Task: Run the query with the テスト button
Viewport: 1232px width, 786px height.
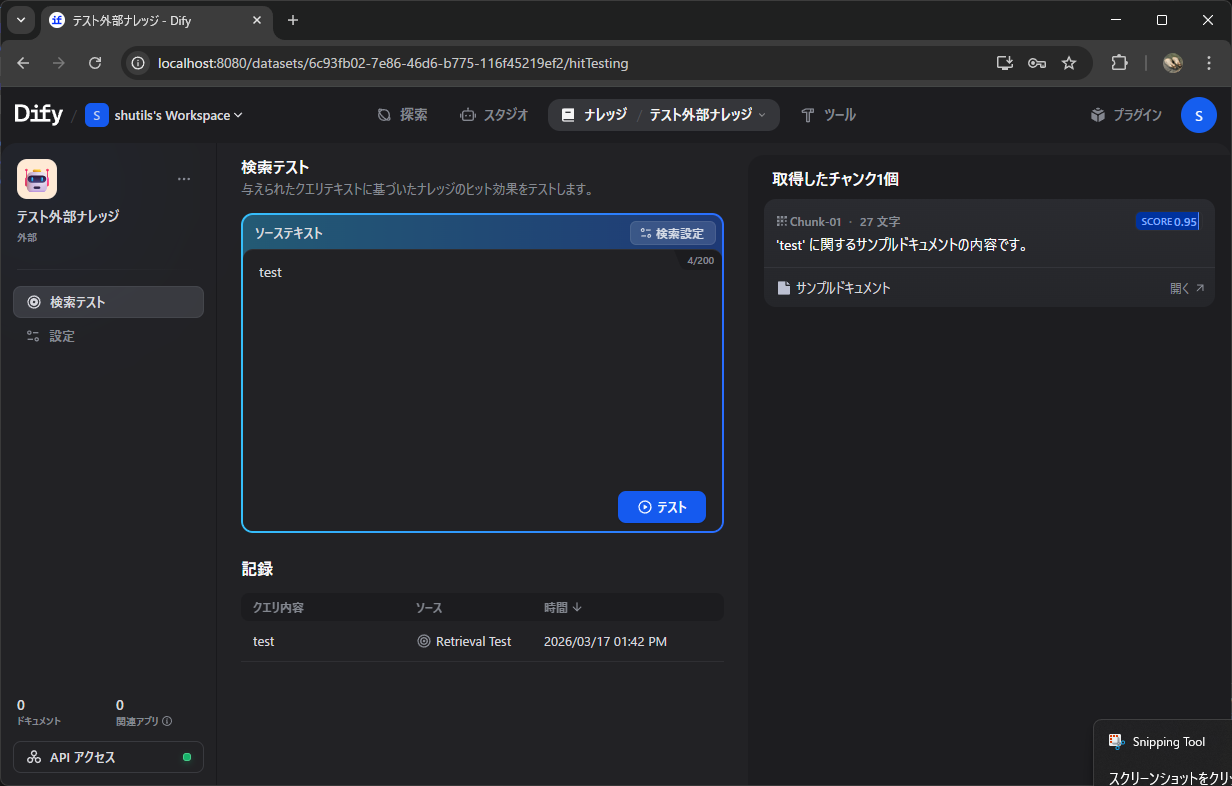Action: click(x=661, y=507)
